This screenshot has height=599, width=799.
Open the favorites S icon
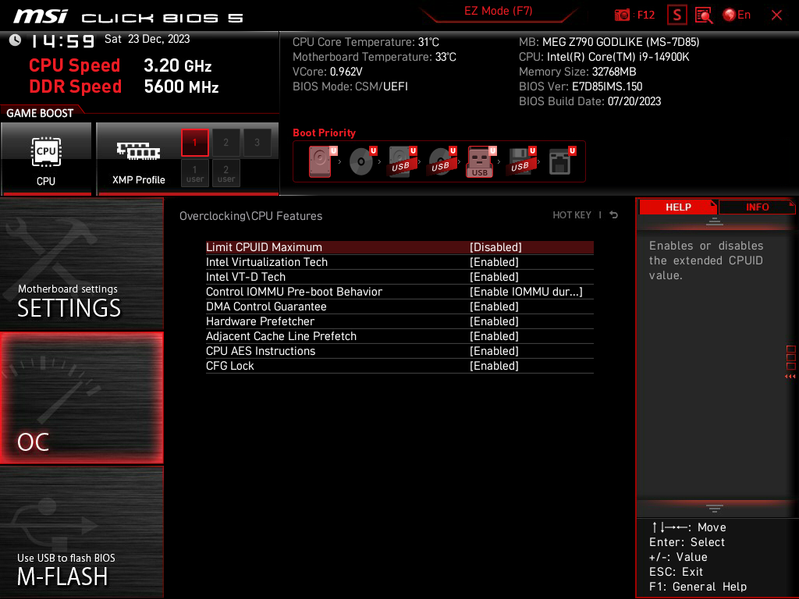(x=677, y=15)
